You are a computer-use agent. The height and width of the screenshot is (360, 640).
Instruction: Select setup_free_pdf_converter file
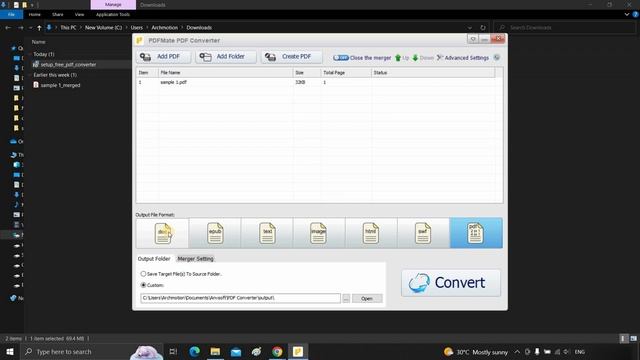pos(68,64)
